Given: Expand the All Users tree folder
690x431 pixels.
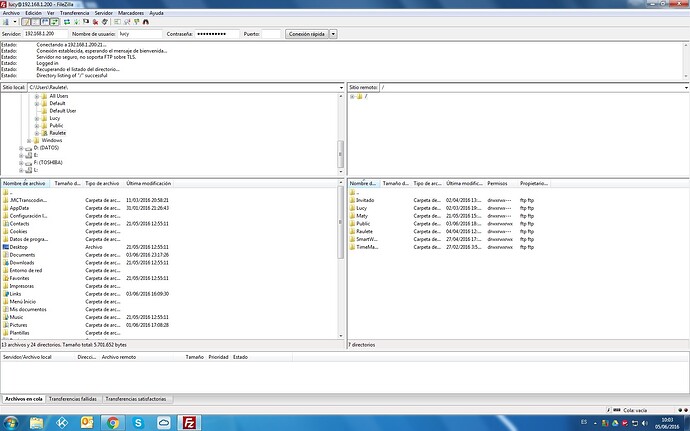Looking at the screenshot, I should (37, 96).
